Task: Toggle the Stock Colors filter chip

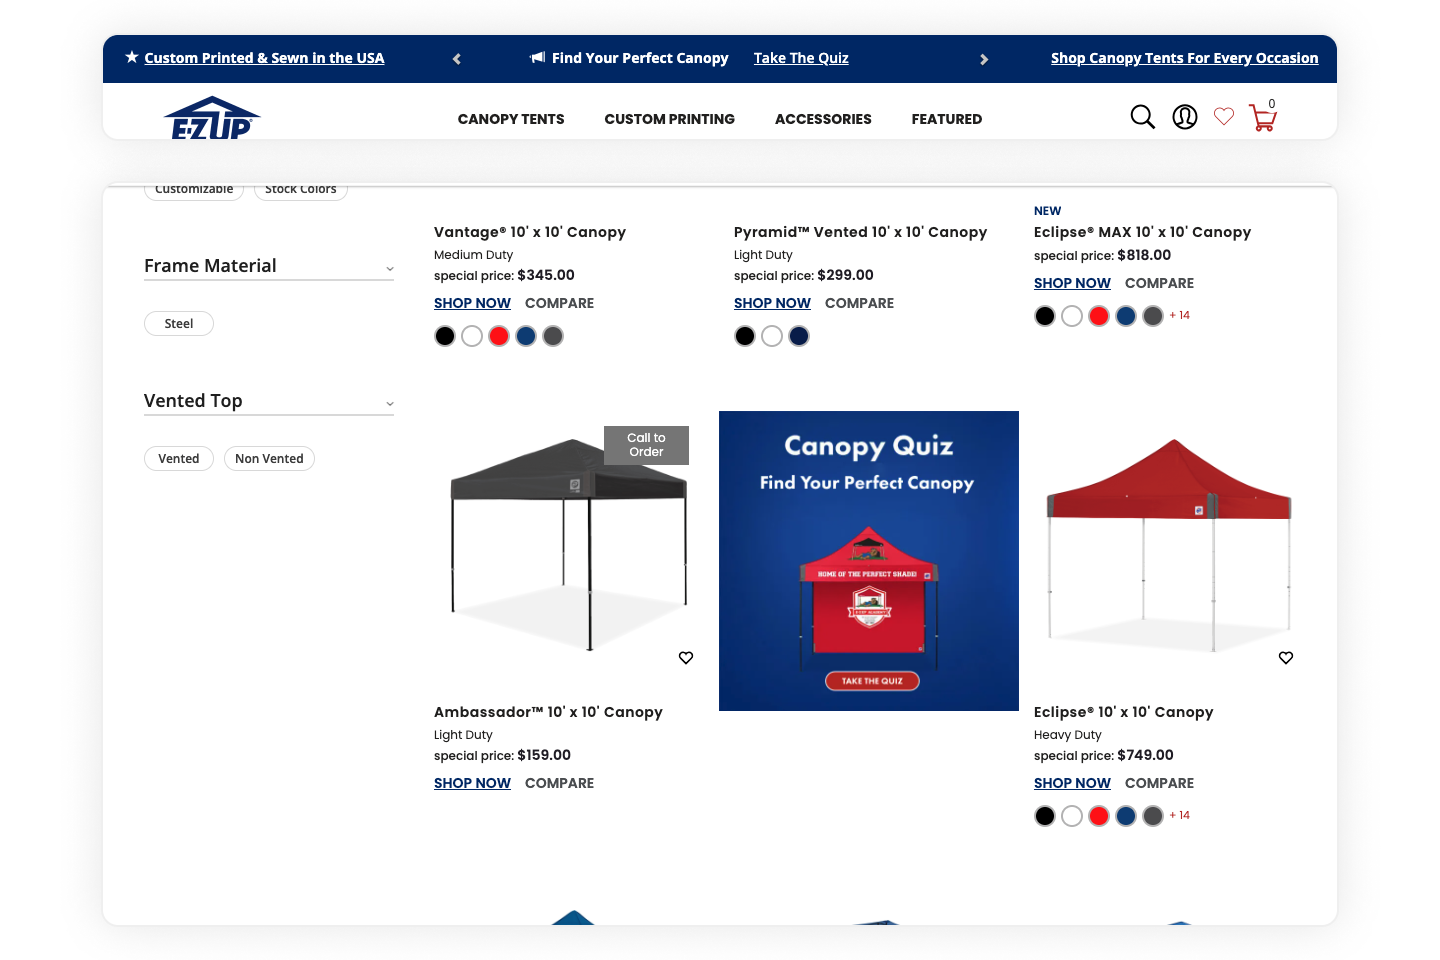Action: pyautogui.click(x=301, y=190)
